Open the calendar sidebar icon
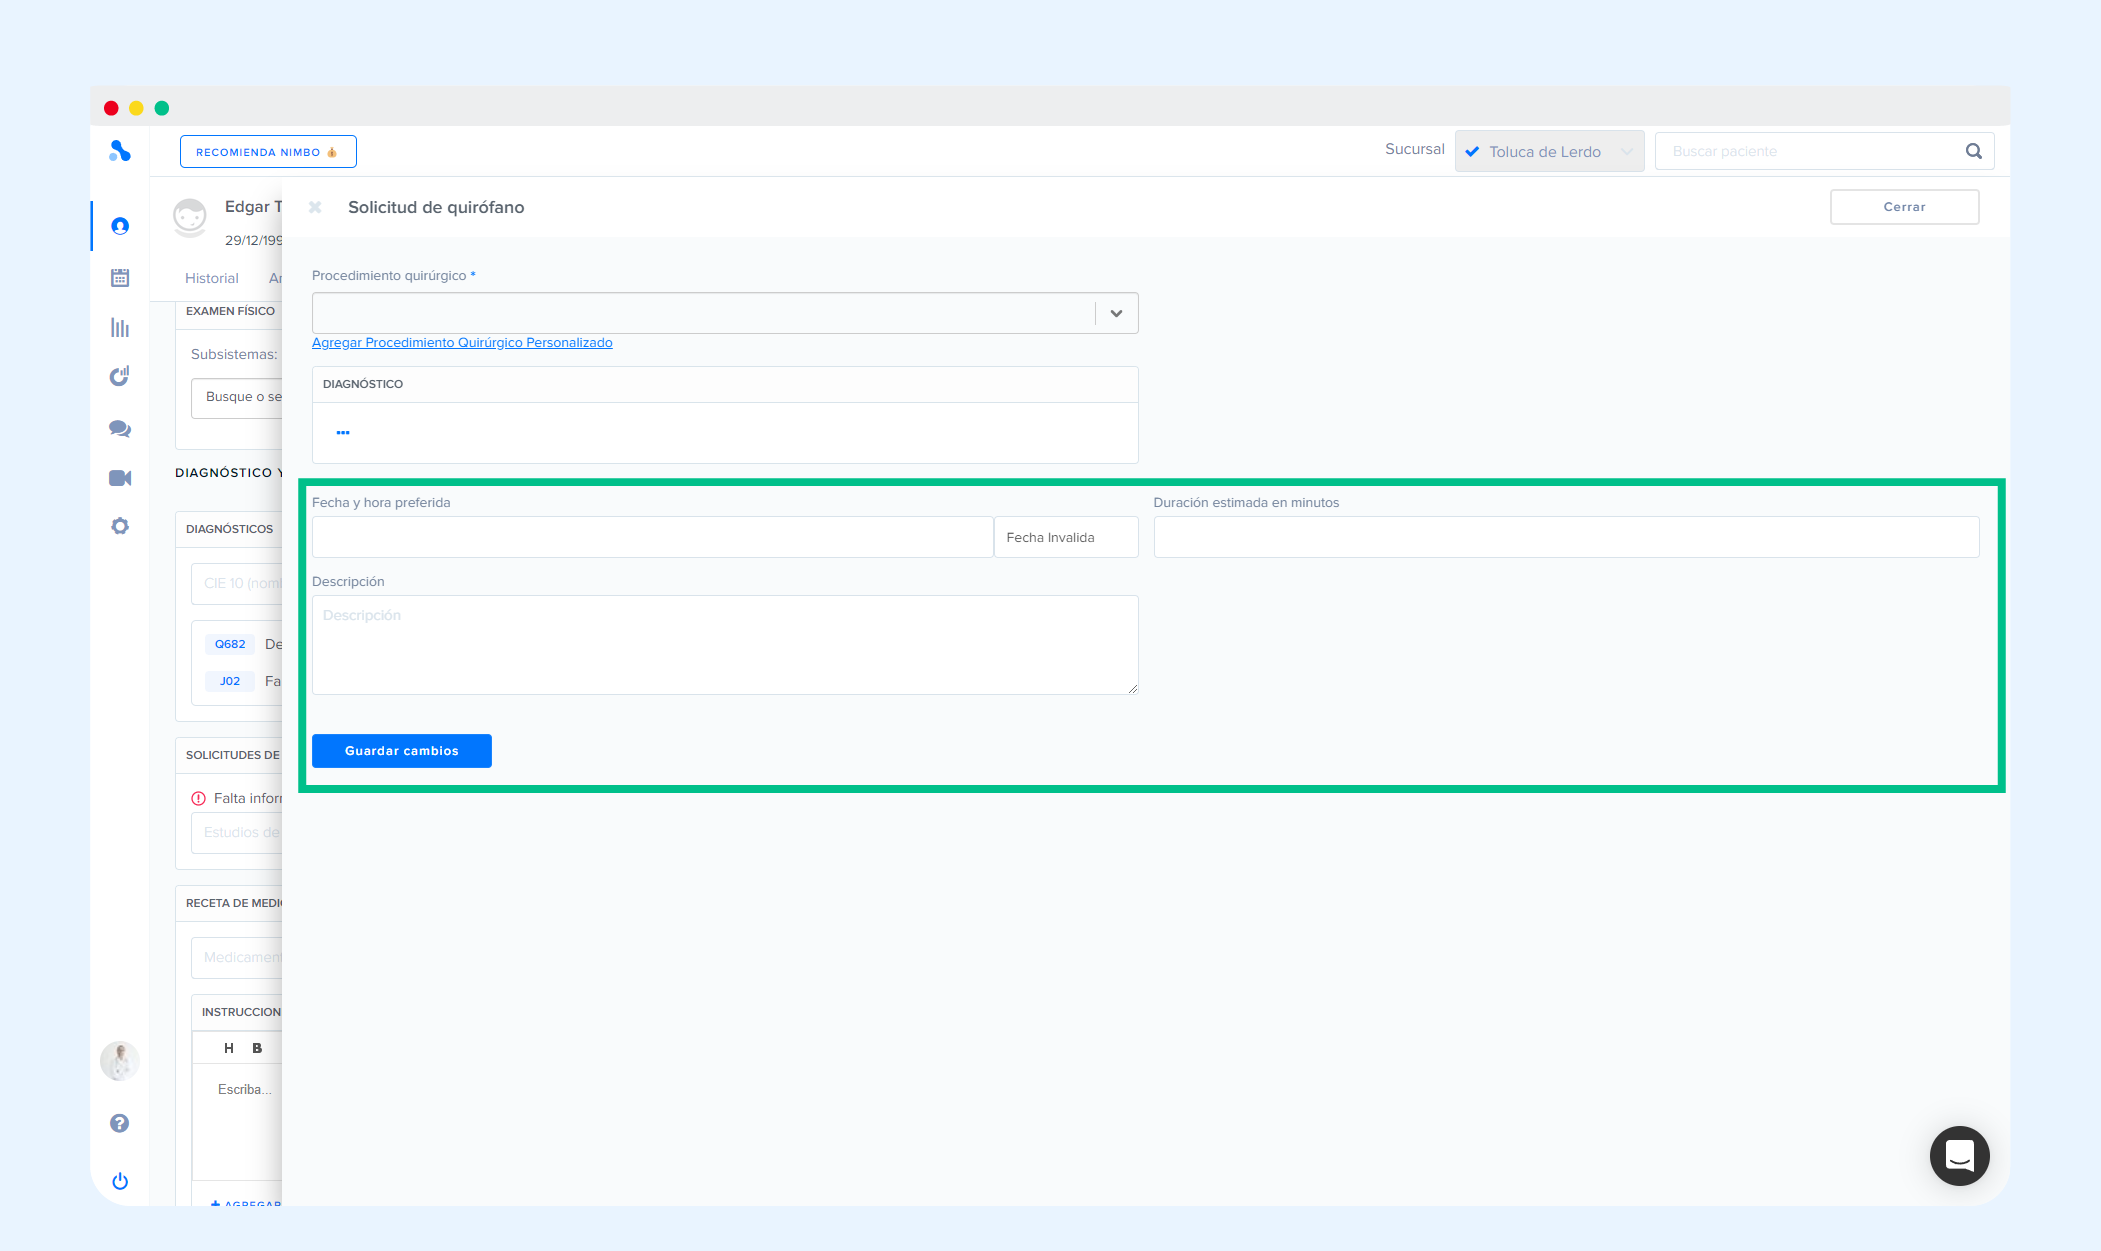 [120, 277]
